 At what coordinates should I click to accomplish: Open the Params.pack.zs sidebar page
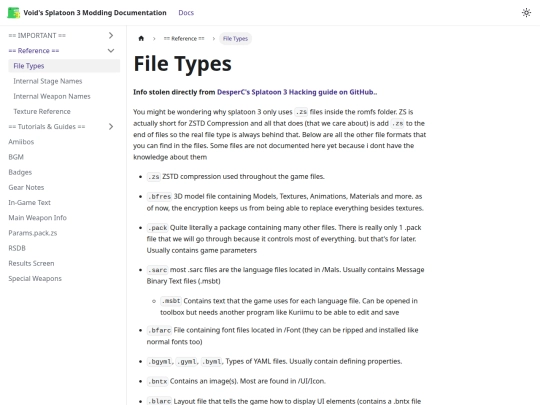[33, 232]
